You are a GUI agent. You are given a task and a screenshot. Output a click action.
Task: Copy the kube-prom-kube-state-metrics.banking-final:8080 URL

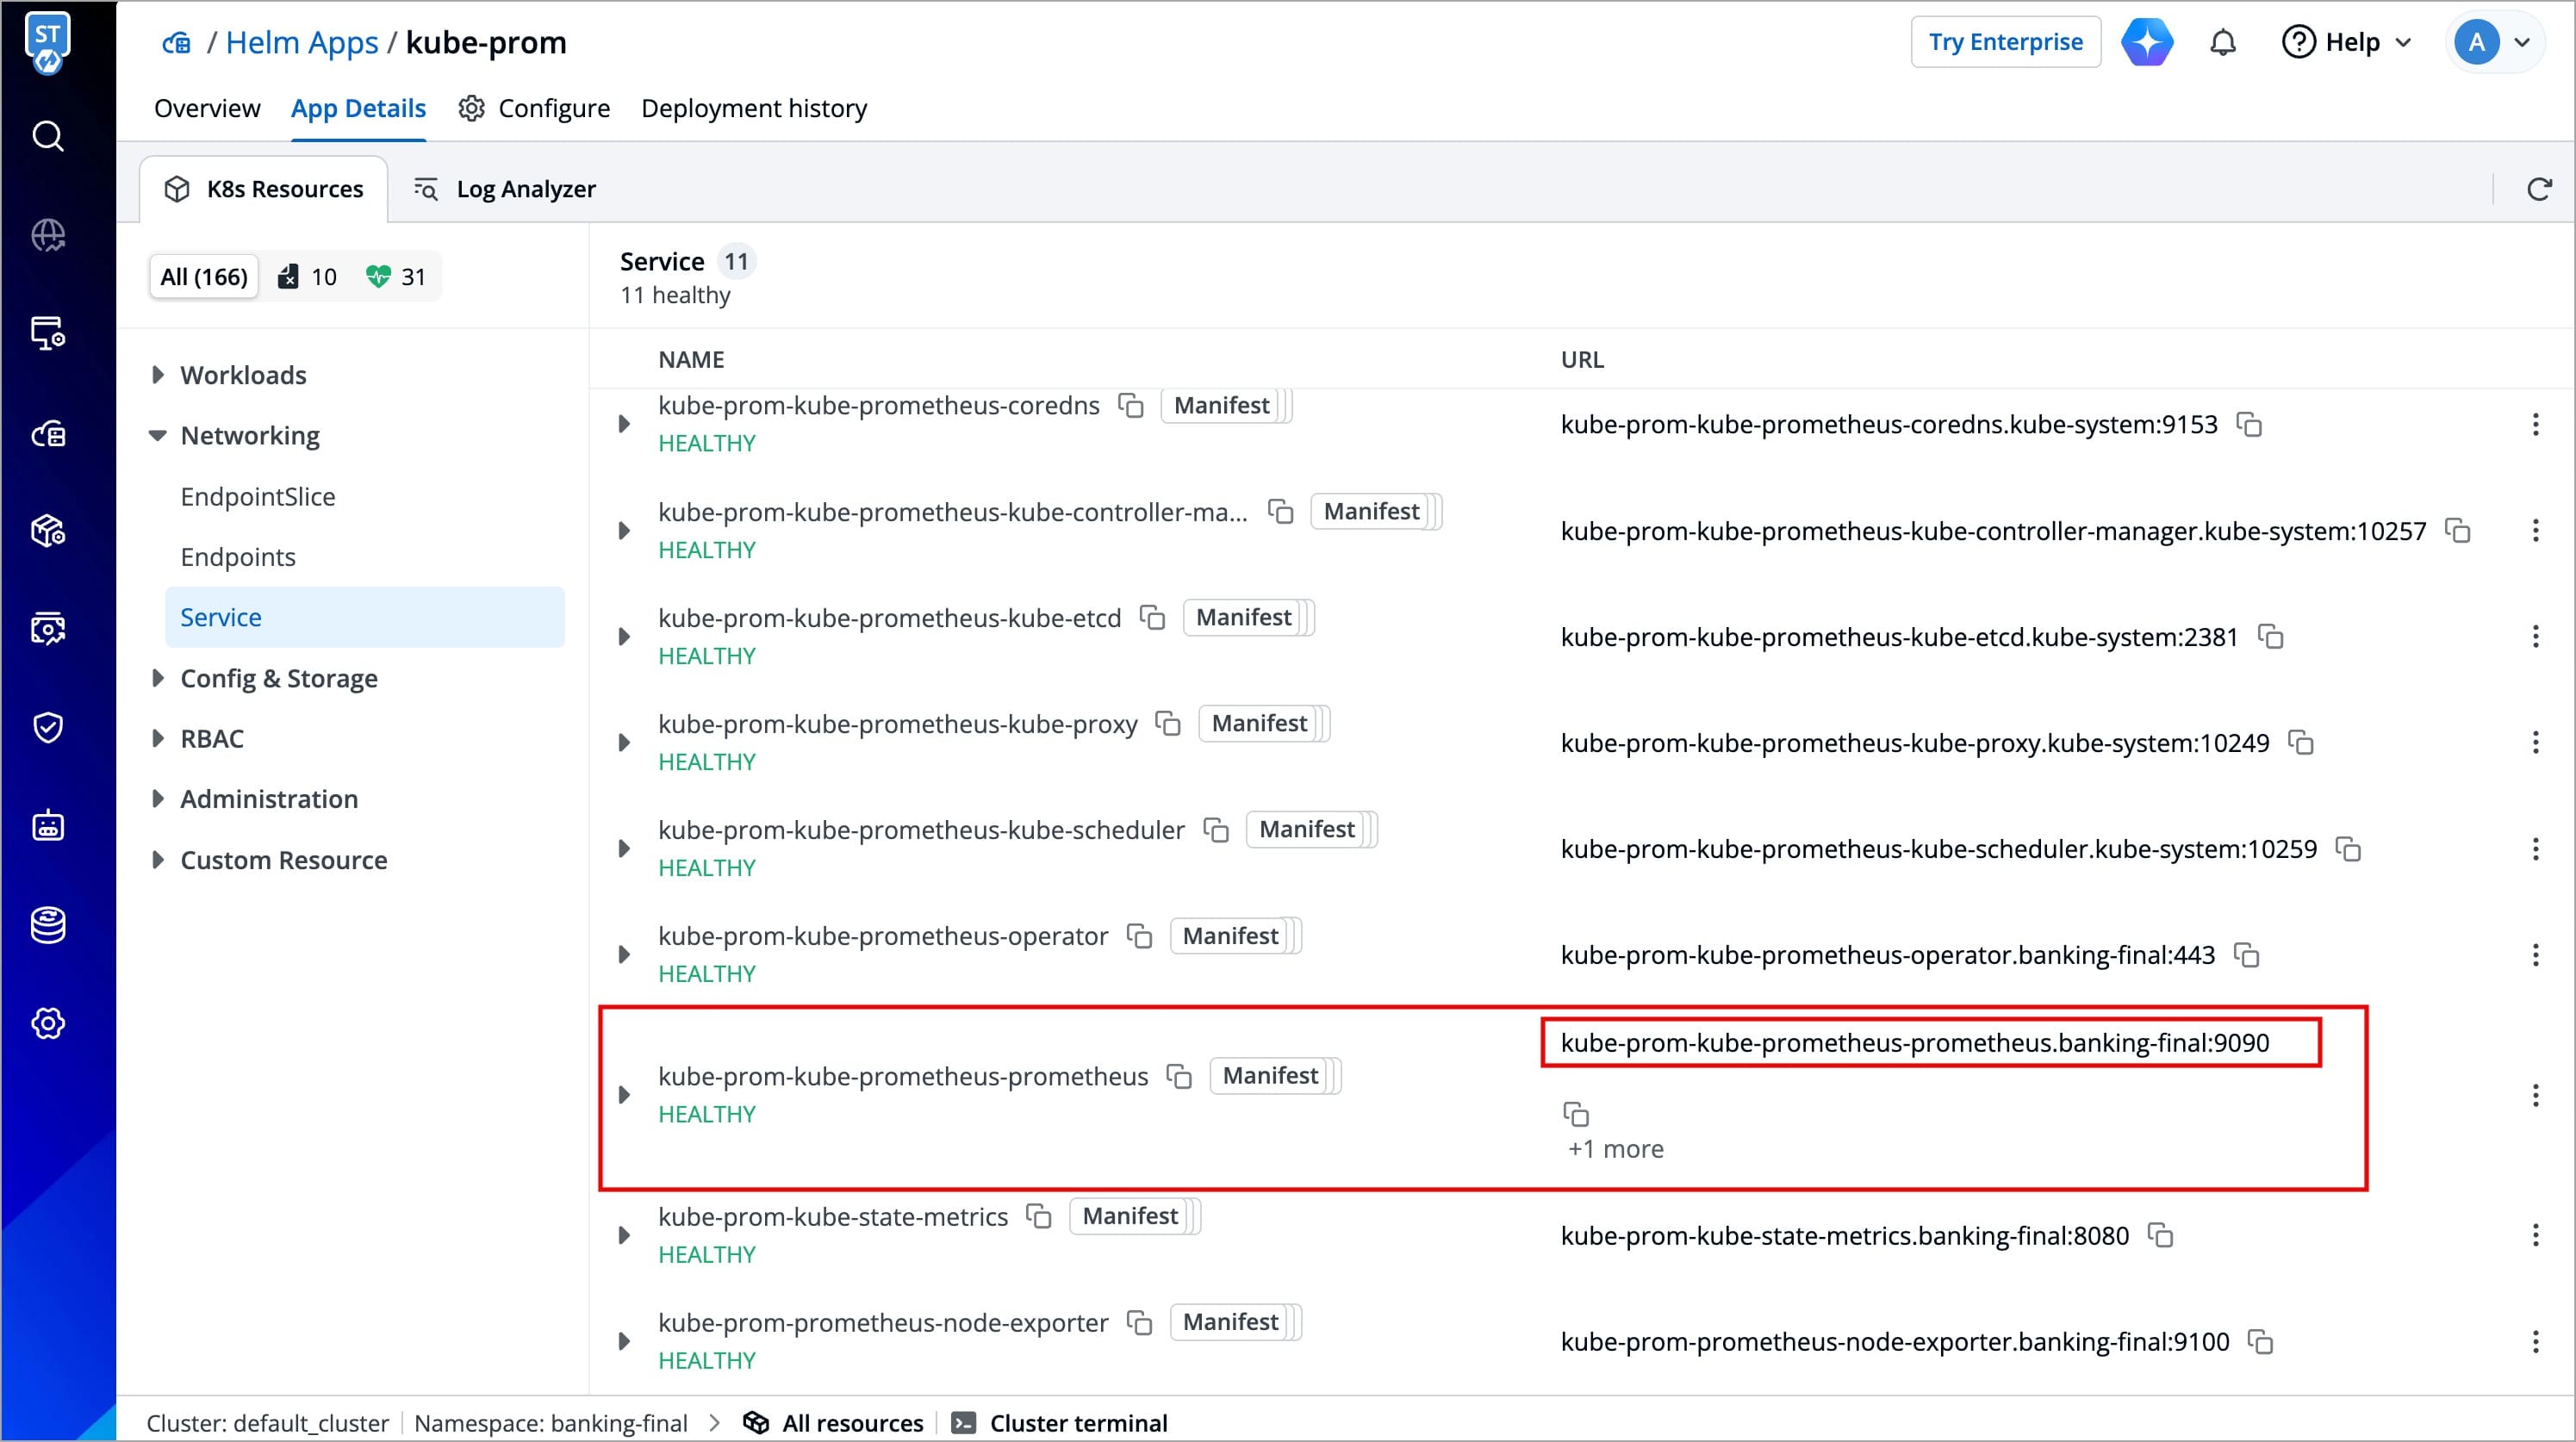[2161, 1236]
